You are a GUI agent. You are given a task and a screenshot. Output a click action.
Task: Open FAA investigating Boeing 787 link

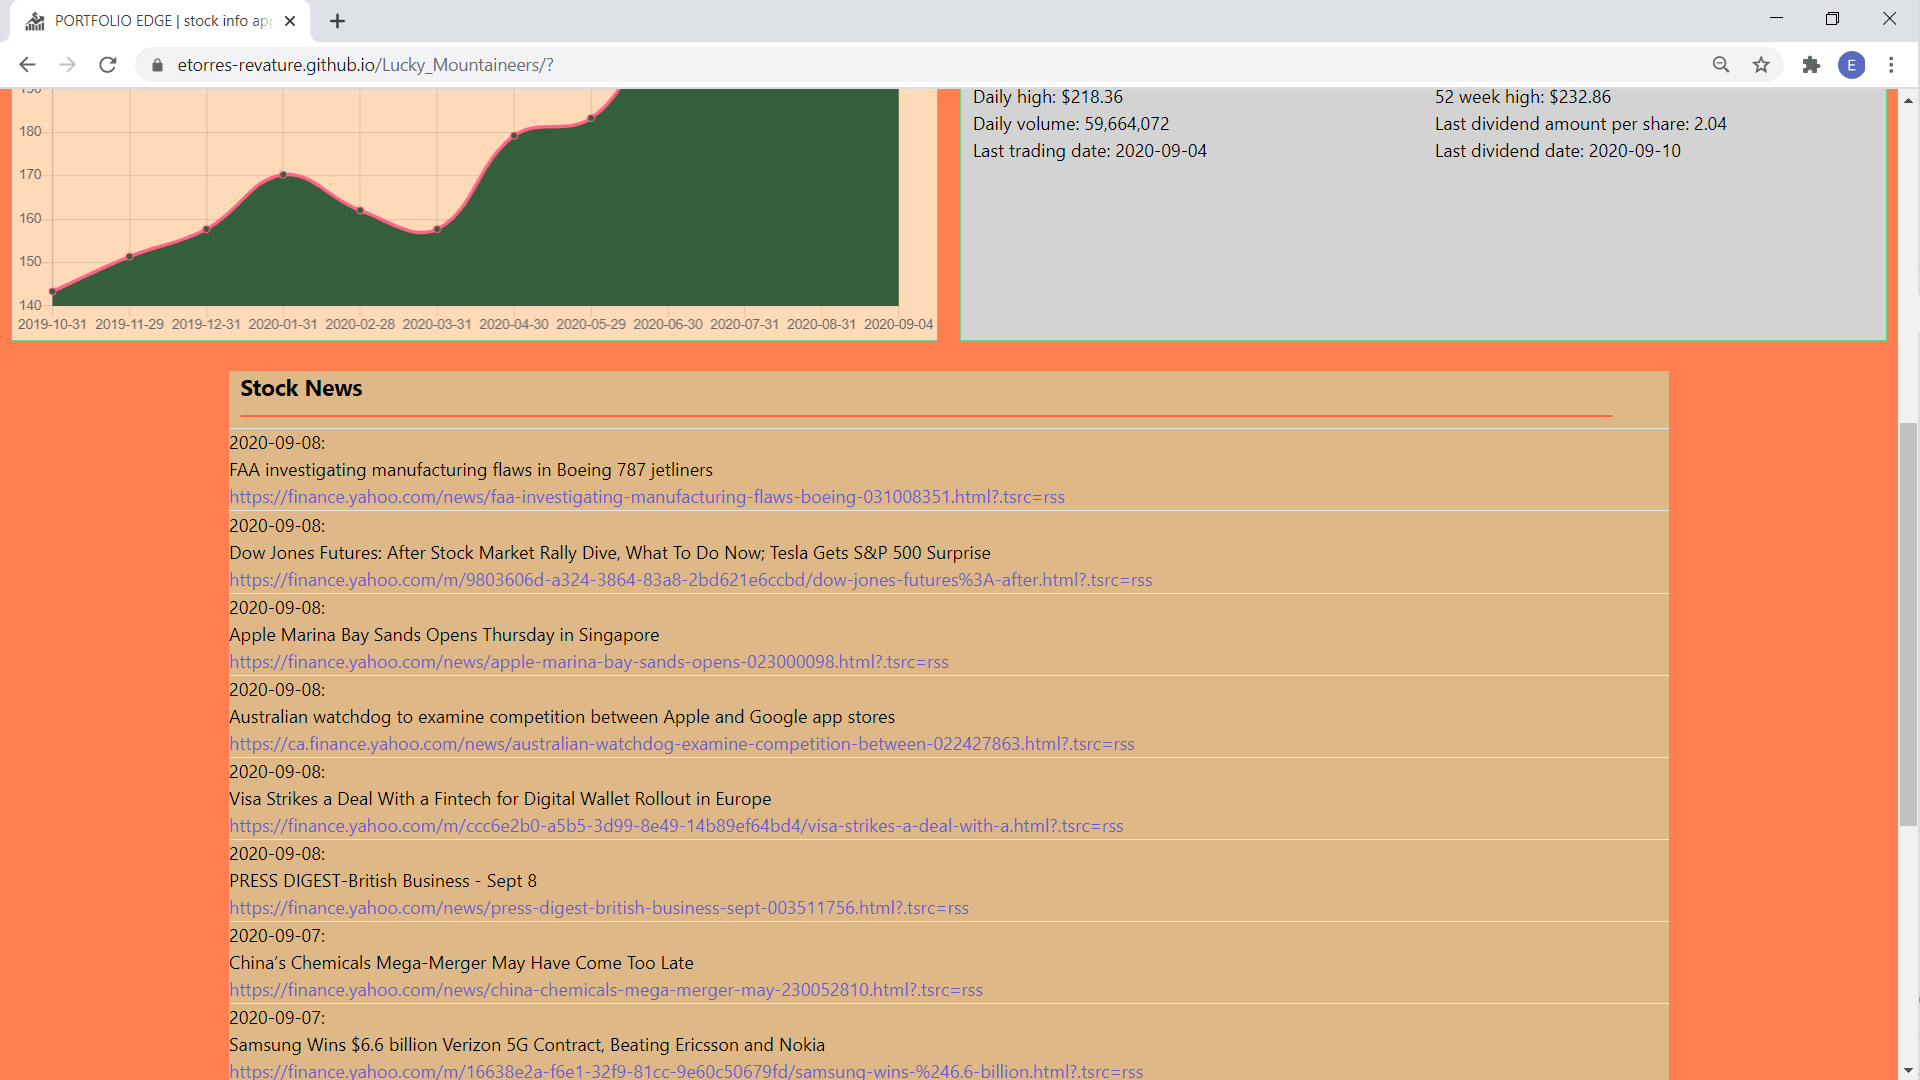click(x=646, y=497)
